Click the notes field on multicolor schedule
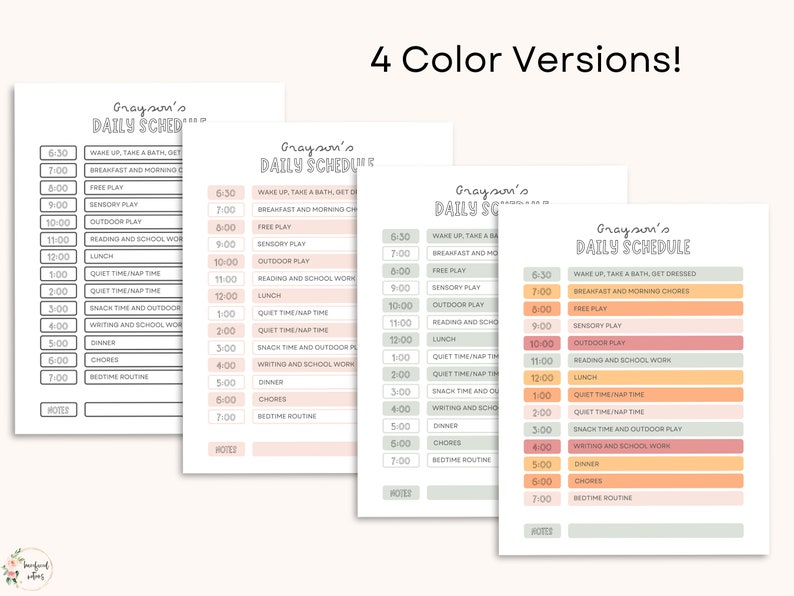The image size is (794, 596). coord(655,531)
